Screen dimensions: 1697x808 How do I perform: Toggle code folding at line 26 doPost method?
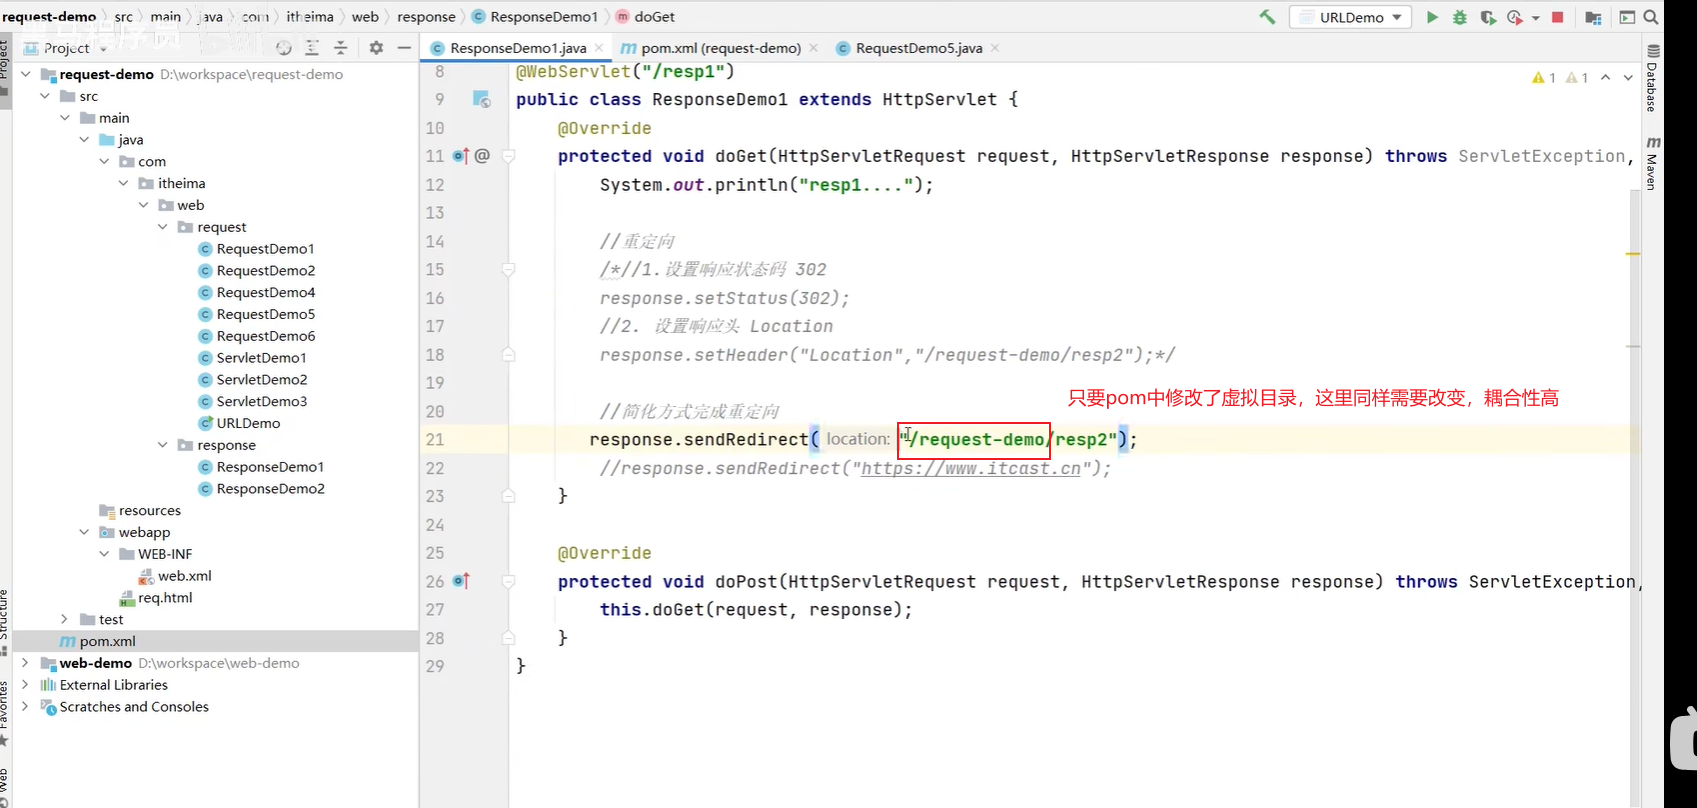coord(508,581)
